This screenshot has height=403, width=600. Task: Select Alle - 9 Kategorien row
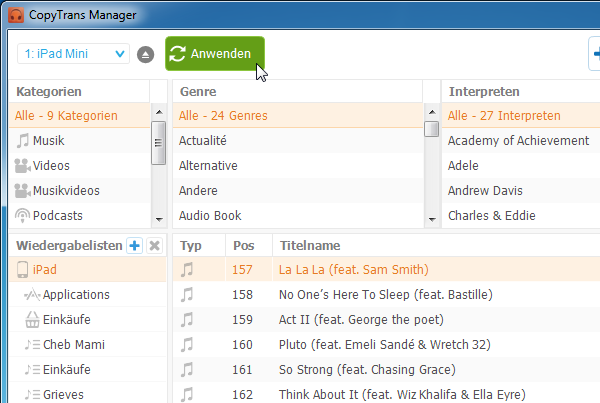(x=79, y=116)
